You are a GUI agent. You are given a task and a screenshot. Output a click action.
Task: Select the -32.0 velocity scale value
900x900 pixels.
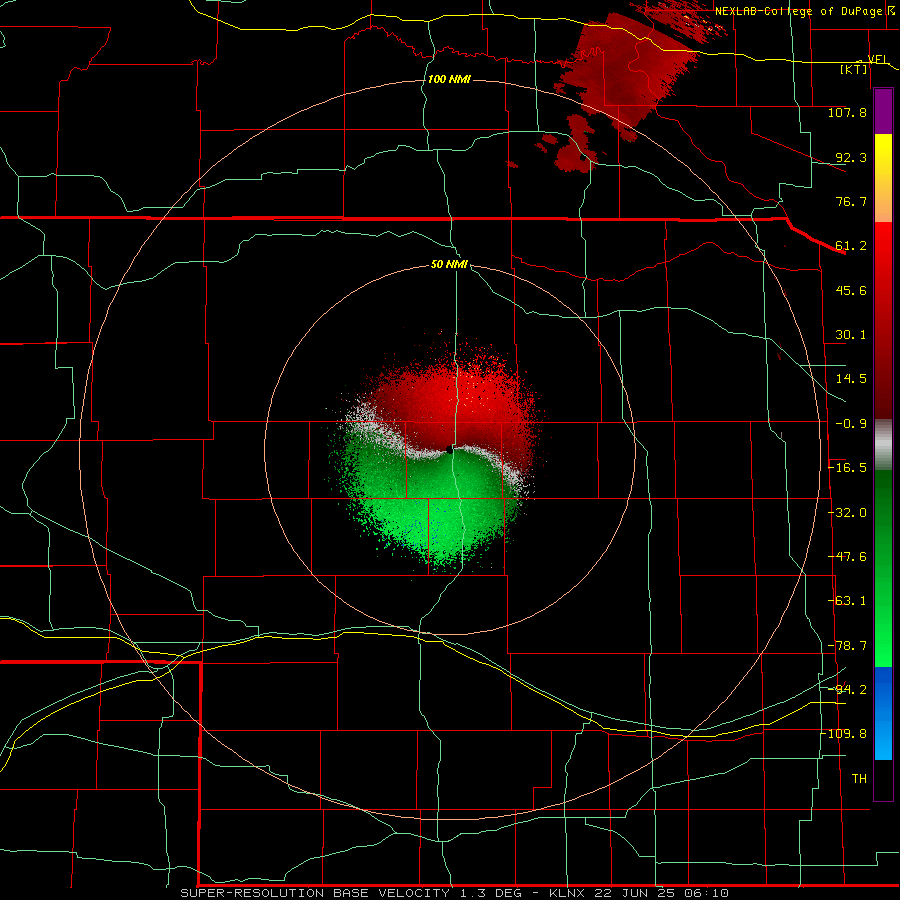tap(847, 513)
